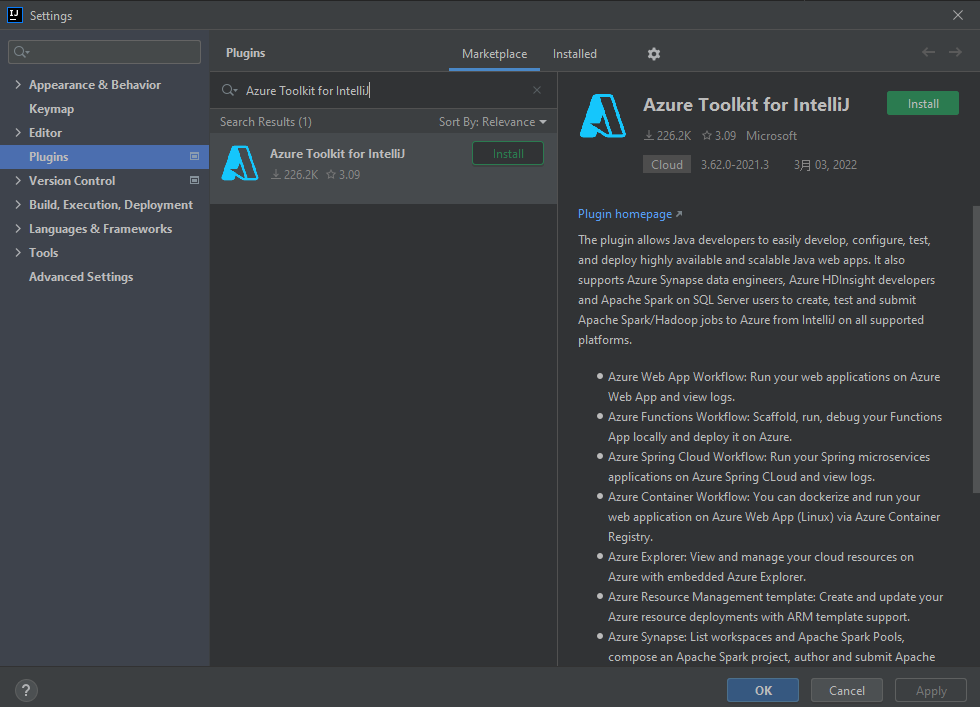The height and width of the screenshot is (707, 980).
Task: Install the Azure Toolkit for IntelliJ plugin
Action: coord(922,102)
